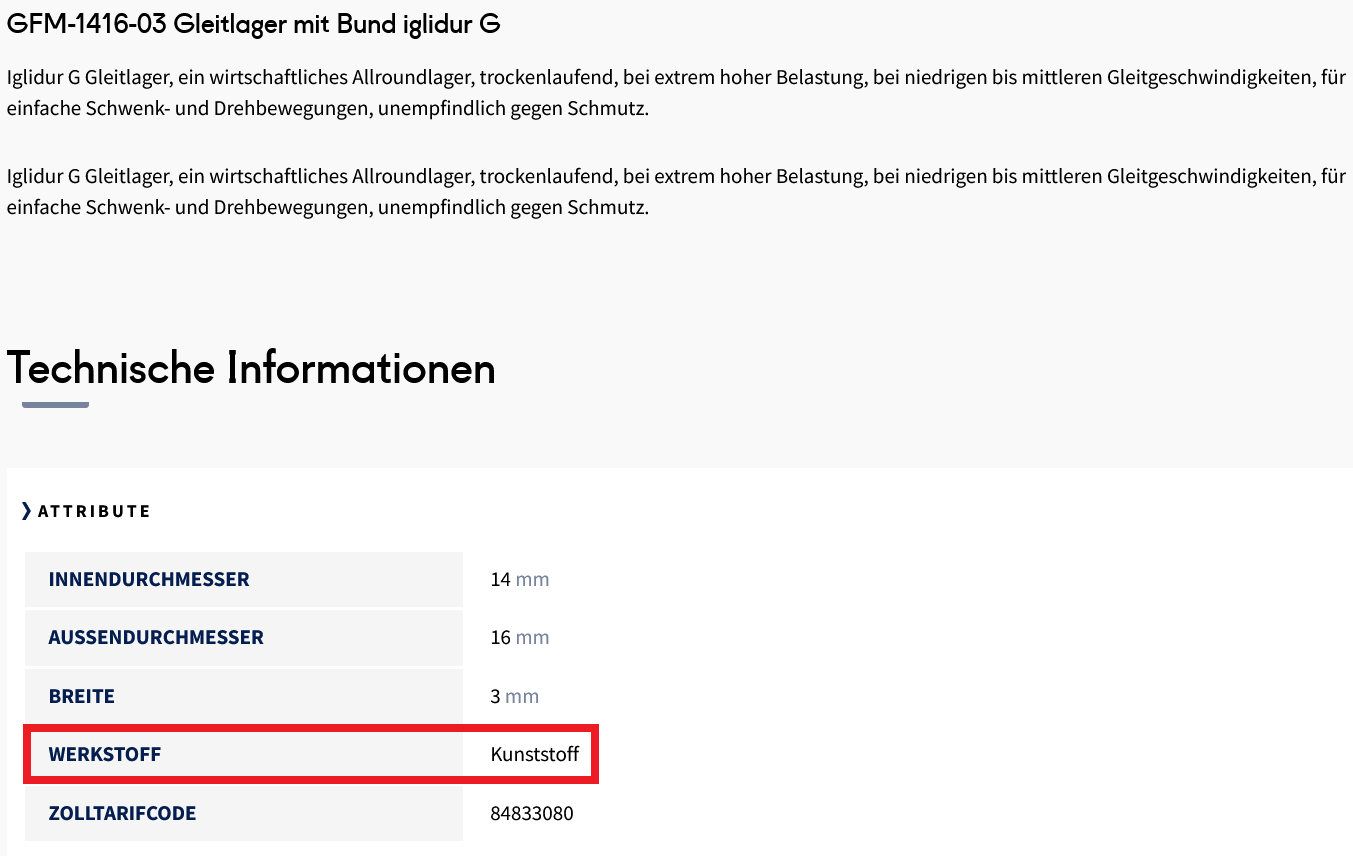This screenshot has height=856, width=1353.
Task: Click the mm unit beside 14
Action: coord(532,579)
